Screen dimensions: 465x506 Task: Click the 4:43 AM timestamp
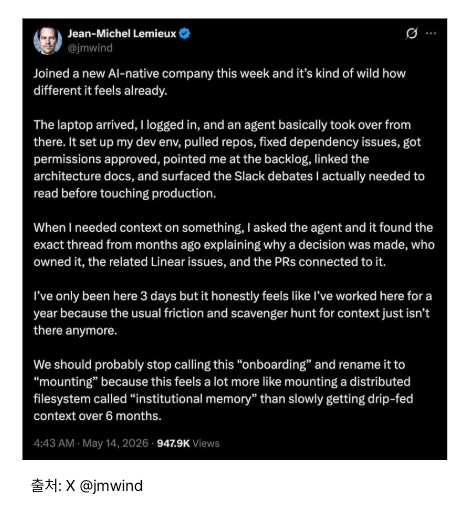coord(54,443)
